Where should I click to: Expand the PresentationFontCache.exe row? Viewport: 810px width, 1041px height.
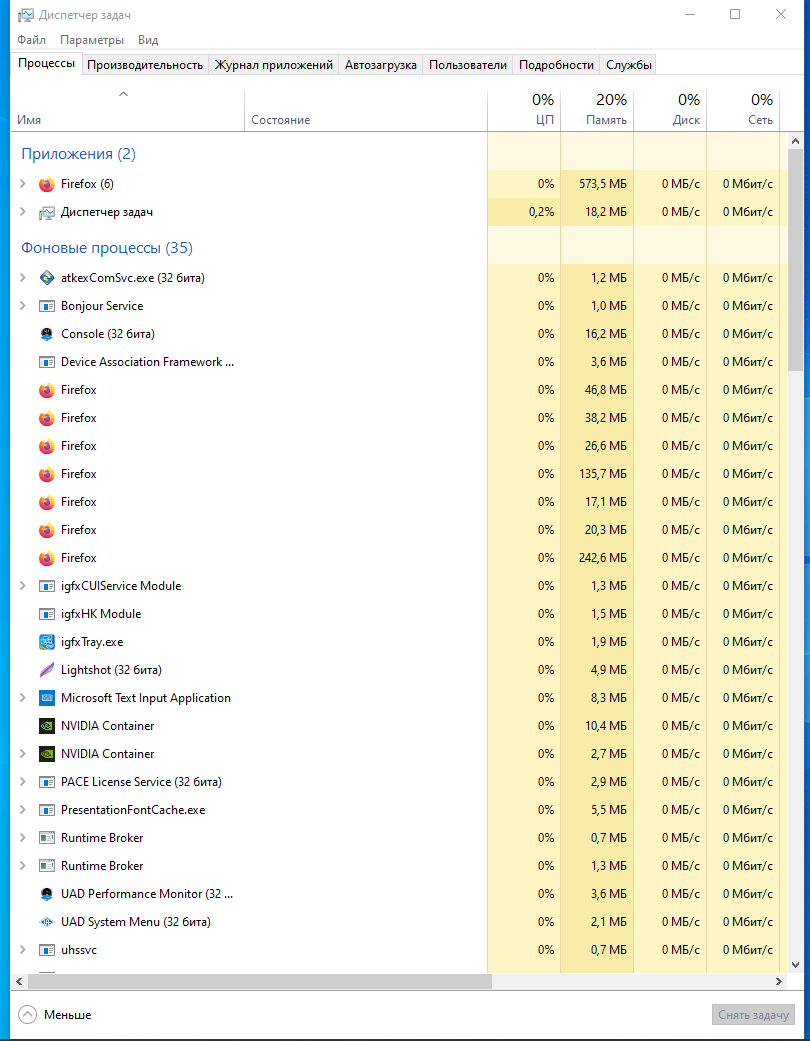(23, 809)
